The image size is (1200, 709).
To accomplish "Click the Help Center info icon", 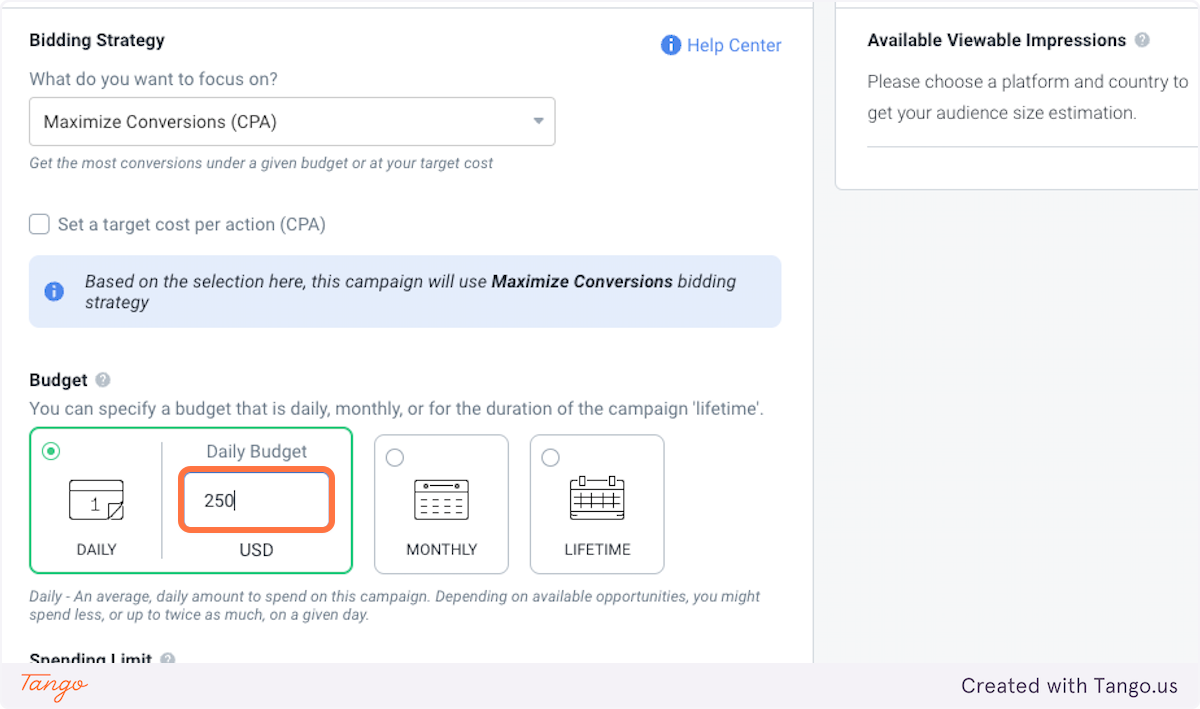I will tap(670, 45).
